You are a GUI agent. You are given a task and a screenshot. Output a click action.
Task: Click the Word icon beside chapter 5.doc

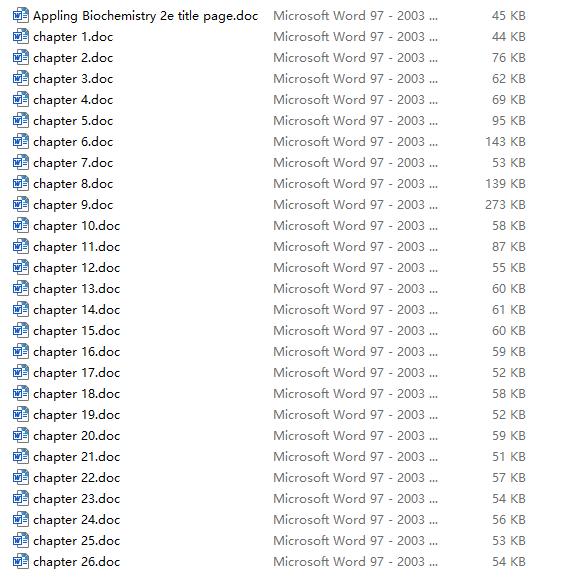21,120
